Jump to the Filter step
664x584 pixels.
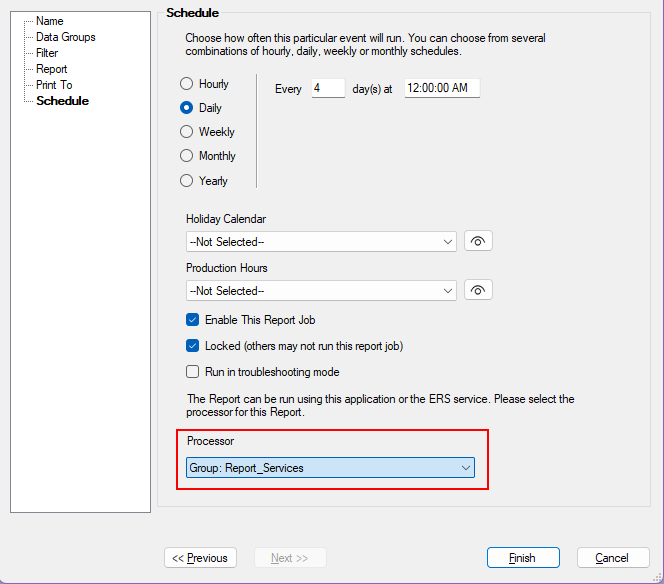[x=47, y=53]
